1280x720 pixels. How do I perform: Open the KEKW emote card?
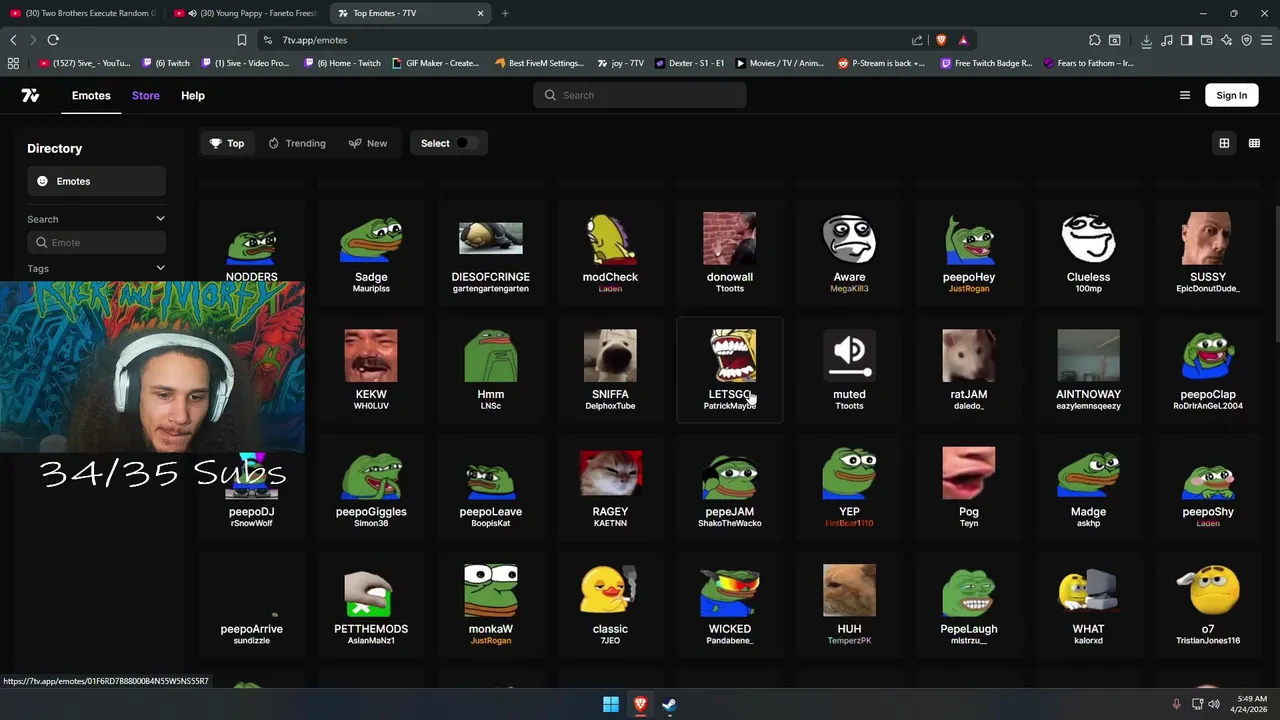tap(371, 370)
